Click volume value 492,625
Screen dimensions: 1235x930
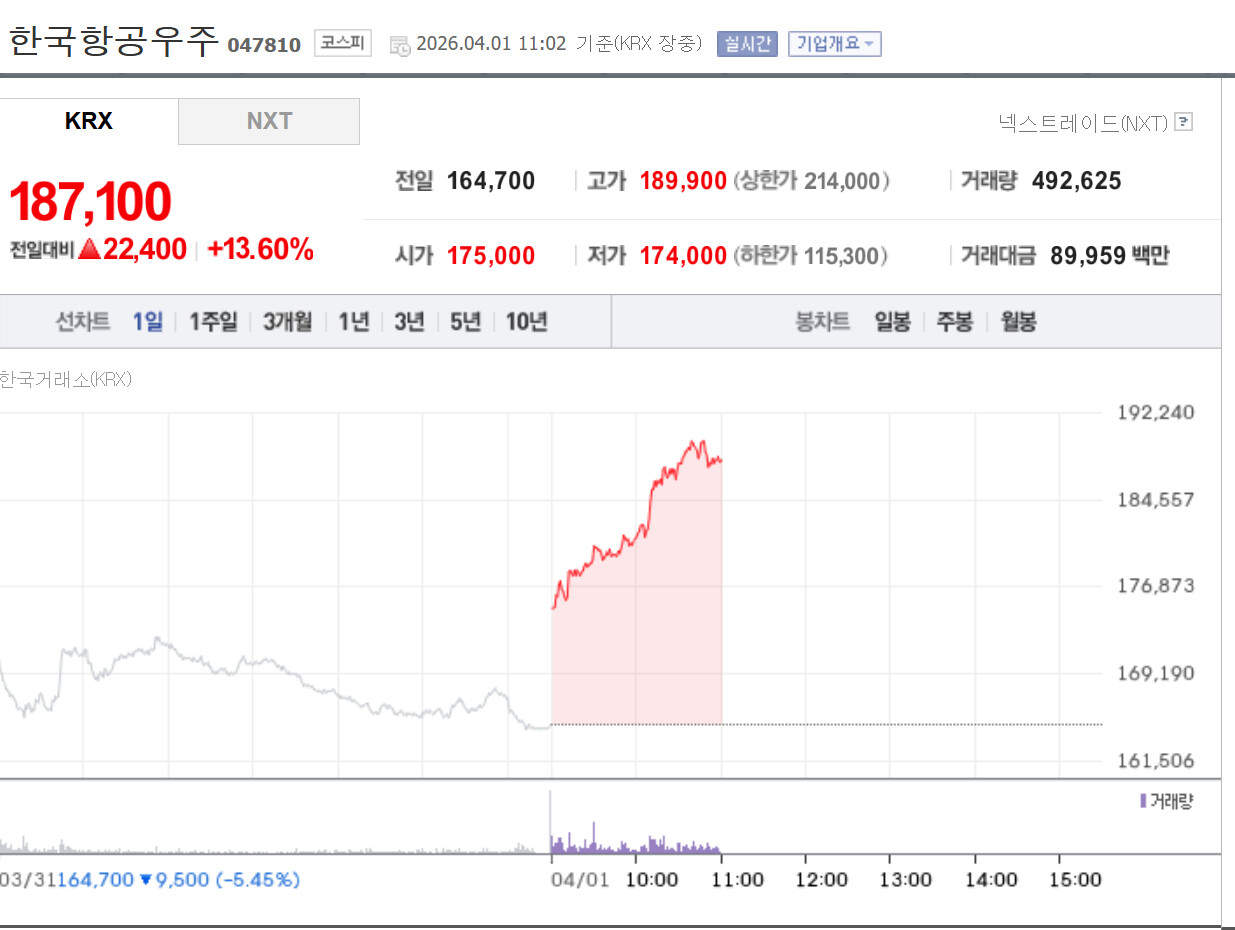click(1077, 181)
